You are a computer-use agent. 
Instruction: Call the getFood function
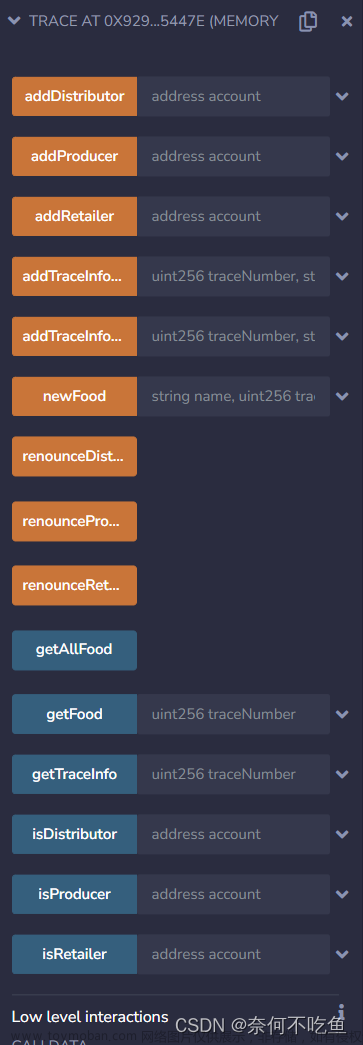point(75,714)
